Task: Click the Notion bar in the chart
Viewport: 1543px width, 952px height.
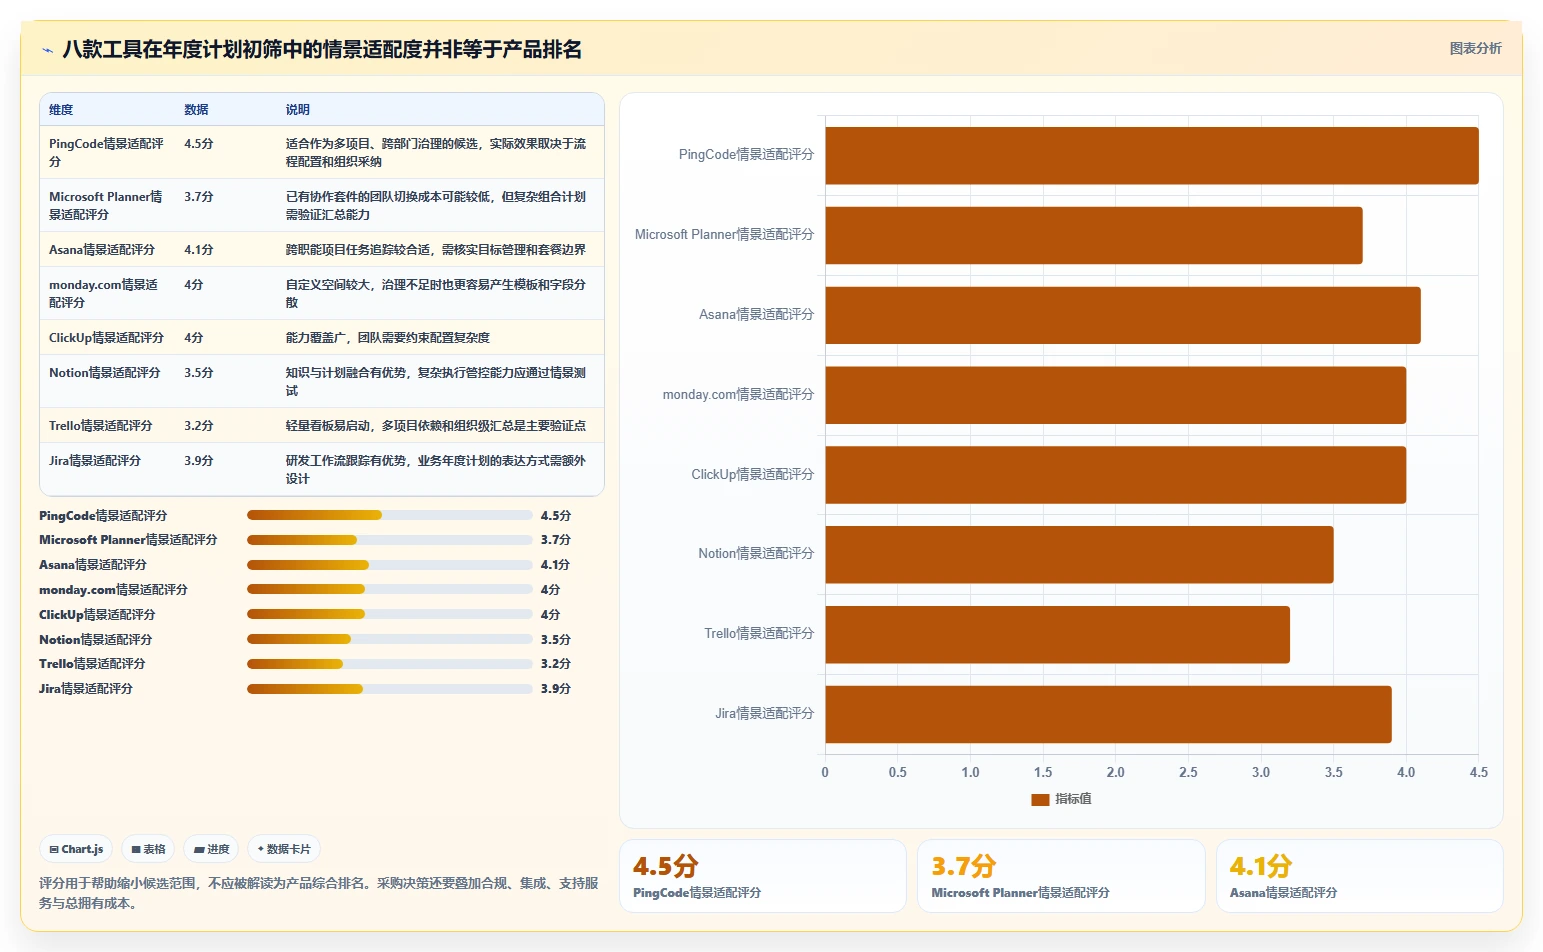Action: (1079, 554)
